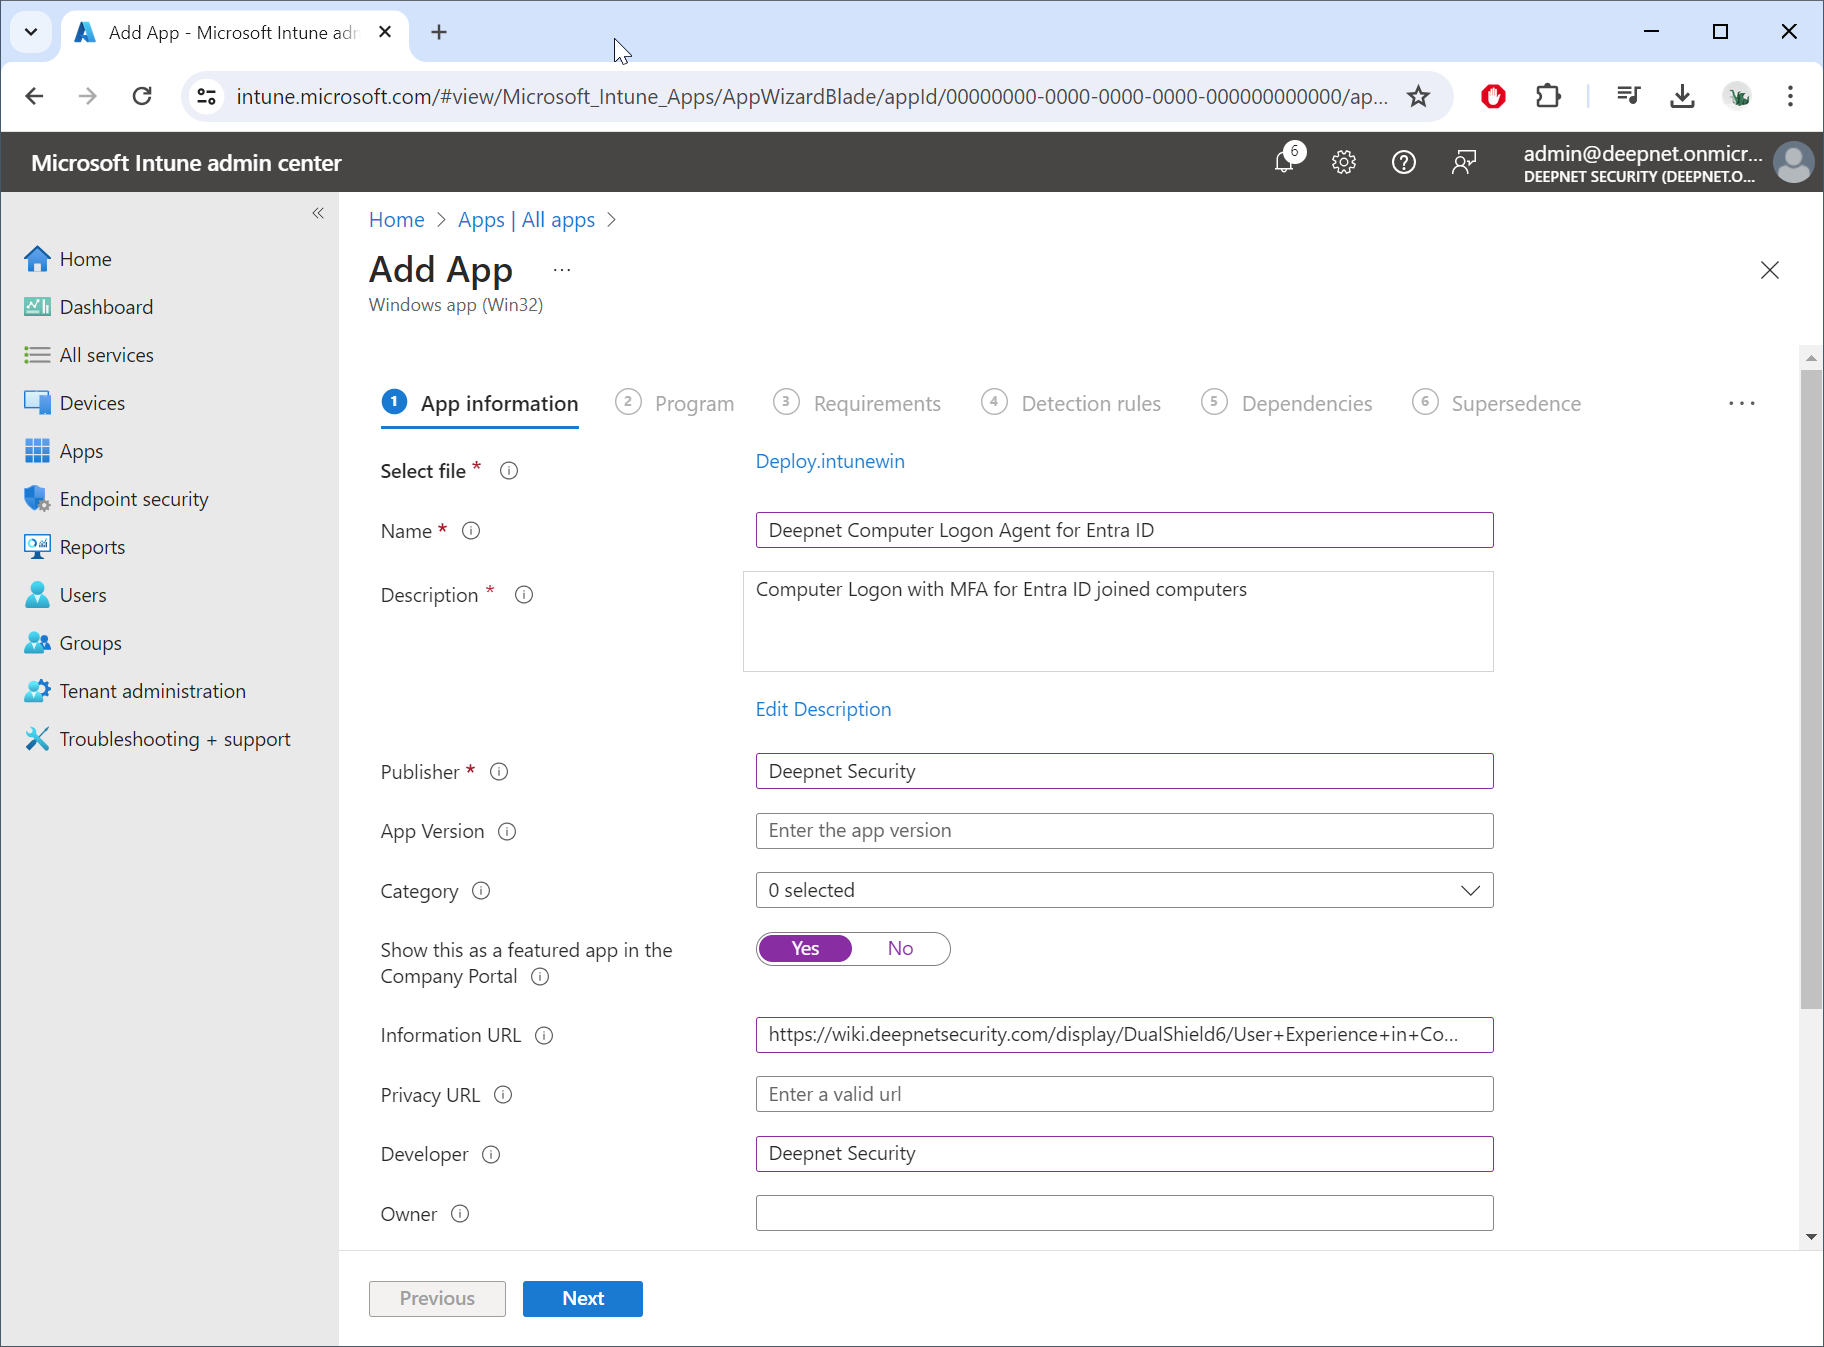Set featured app toggle to Yes
The width and height of the screenshot is (1824, 1347).
pyautogui.click(x=805, y=949)
